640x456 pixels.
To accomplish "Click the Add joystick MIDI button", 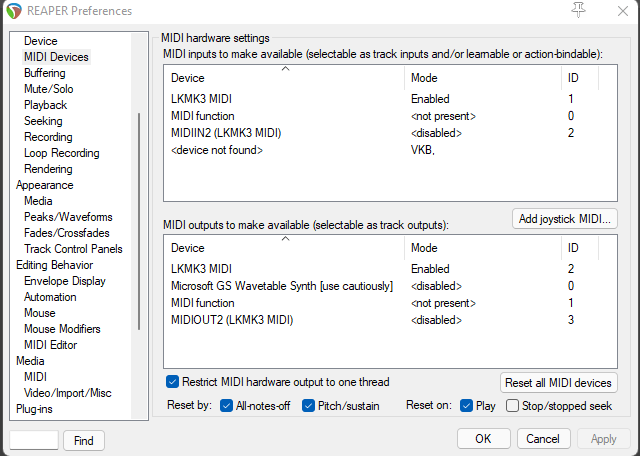I will [564, 218].
